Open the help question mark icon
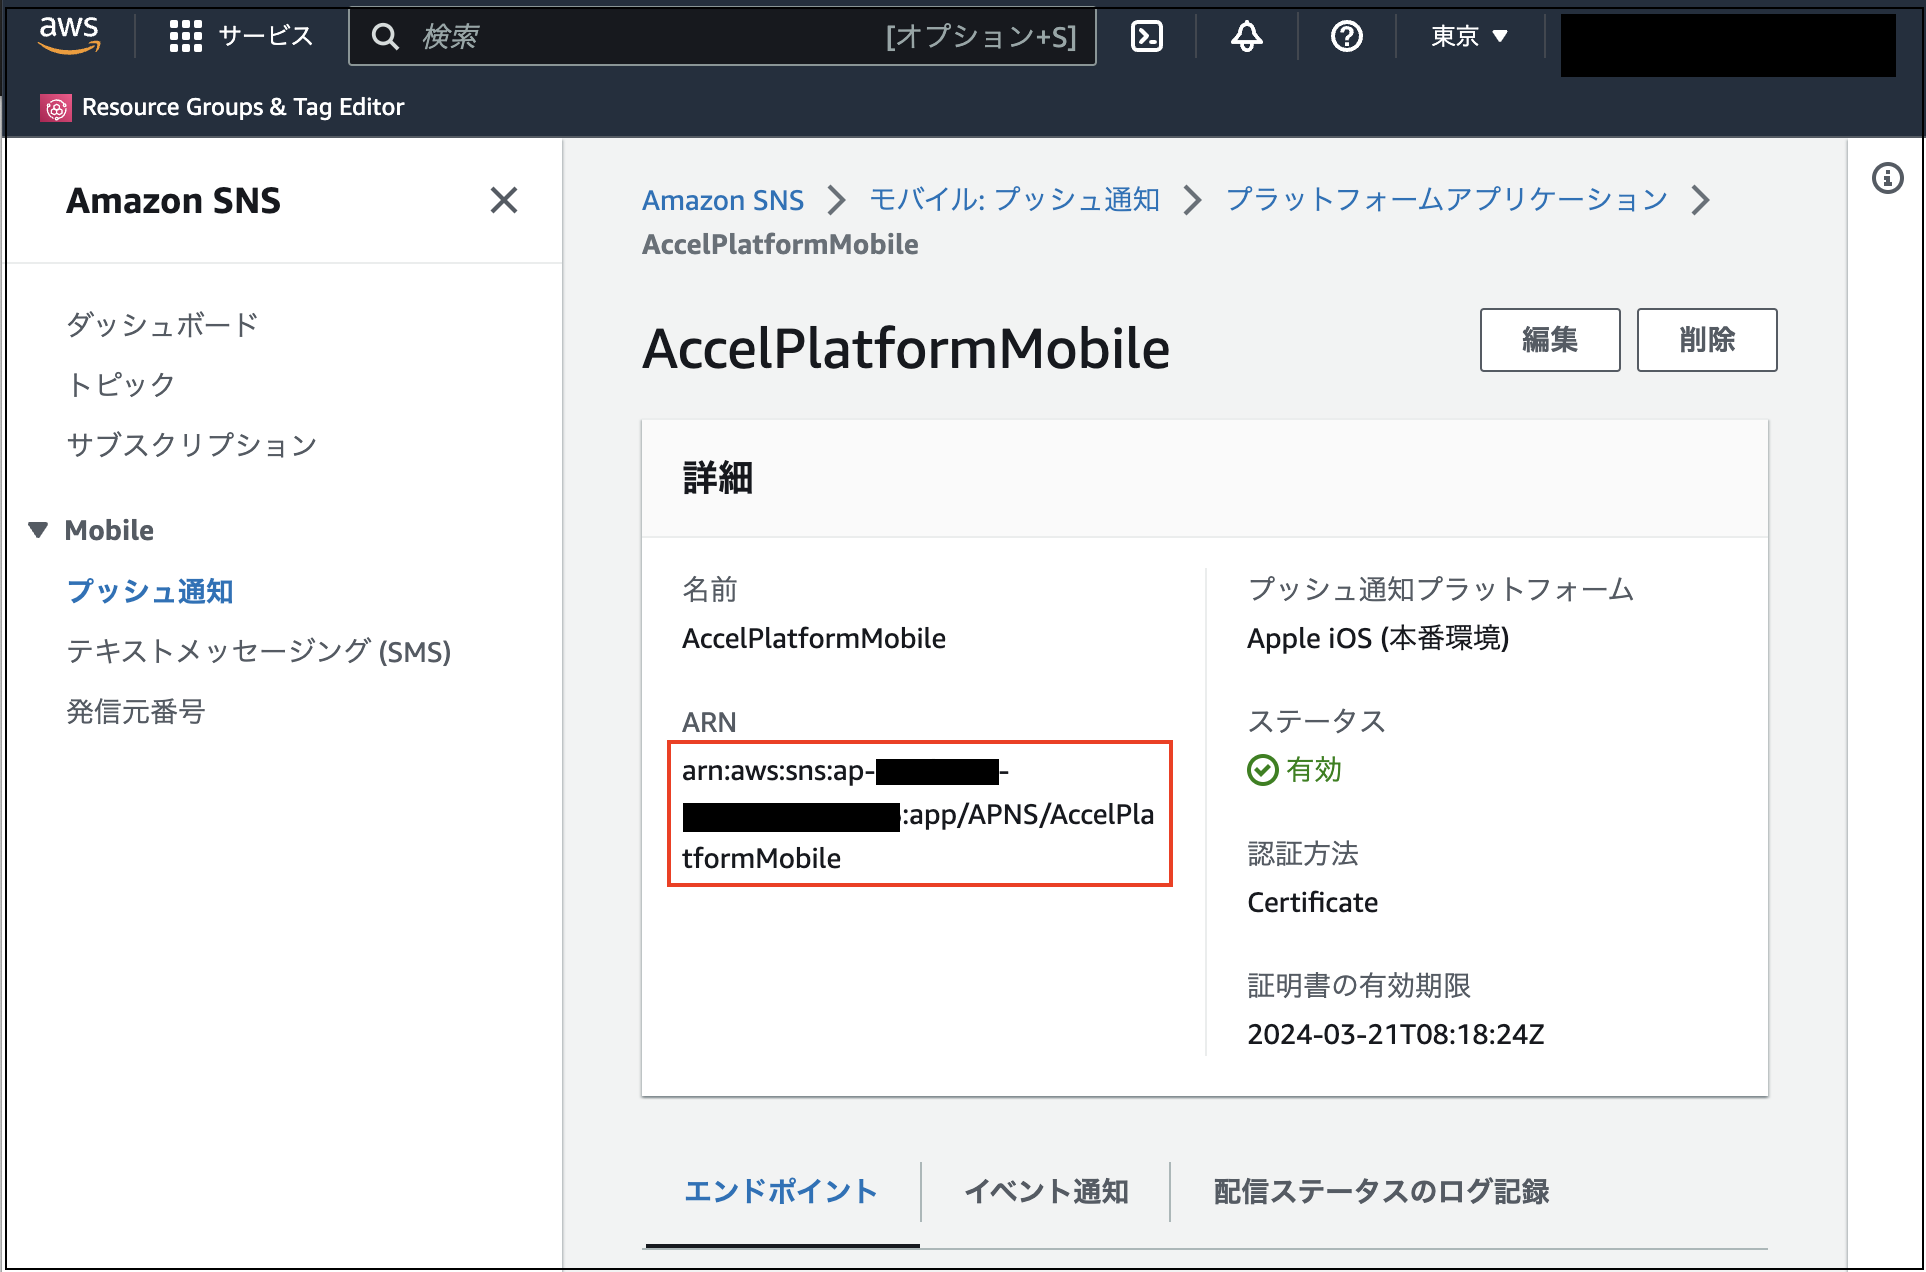The image size is (1926, 1272). (x=1346, y=36)
